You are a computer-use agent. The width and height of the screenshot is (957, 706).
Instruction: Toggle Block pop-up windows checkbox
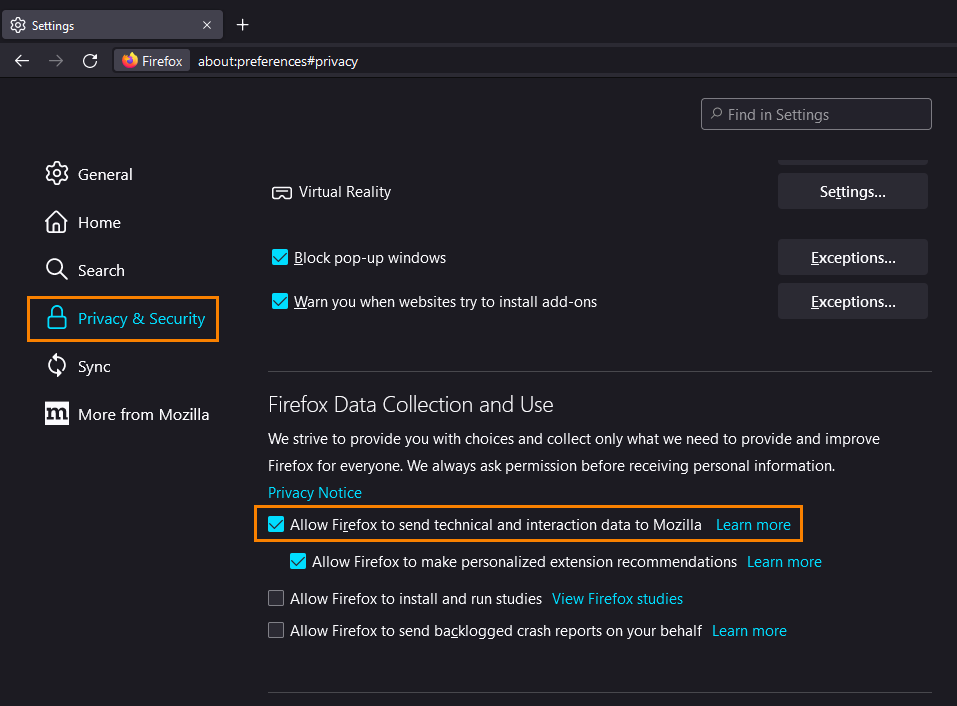(280, 258)
